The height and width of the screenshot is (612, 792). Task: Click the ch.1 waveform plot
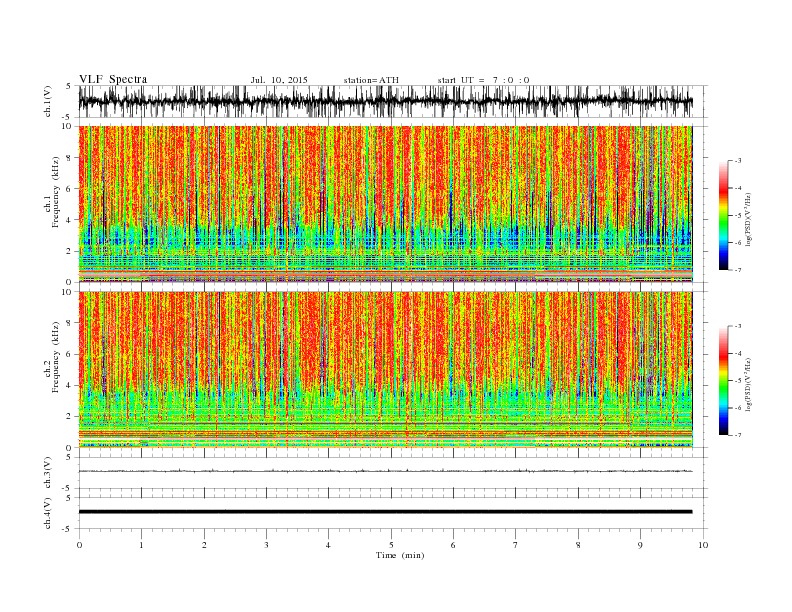pyautogui.click(x=385, y=101)
